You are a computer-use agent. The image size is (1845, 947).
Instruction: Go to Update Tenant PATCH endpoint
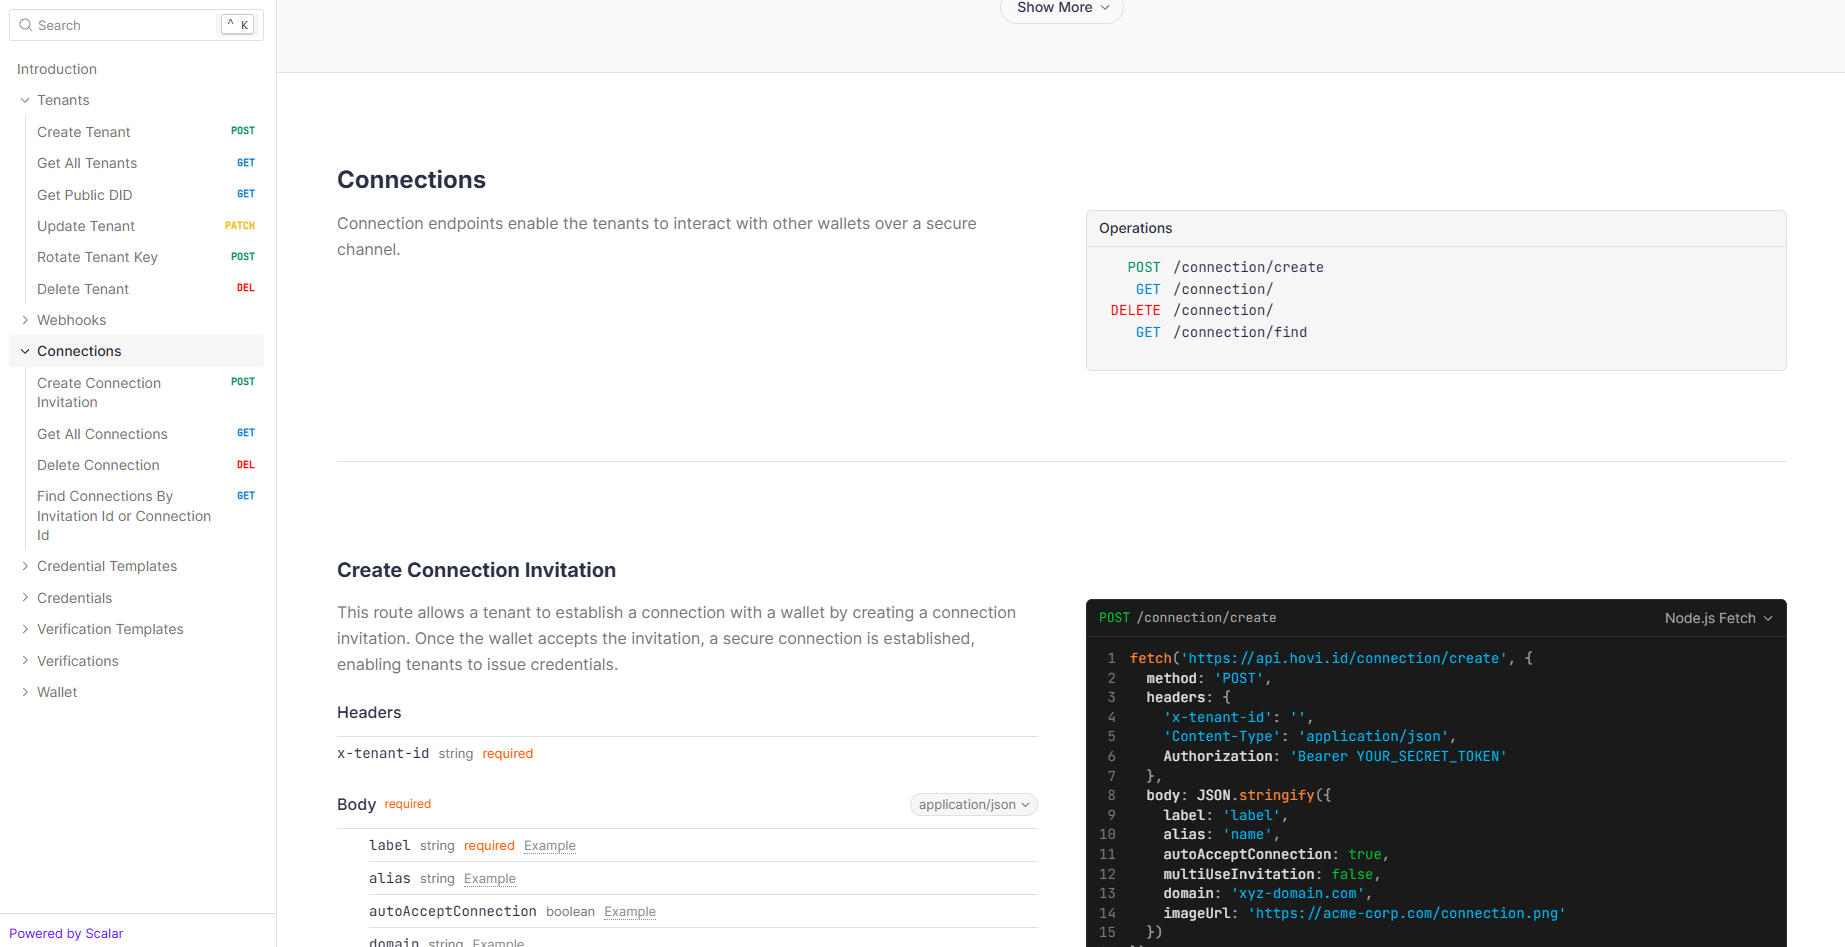click(86, 226)
